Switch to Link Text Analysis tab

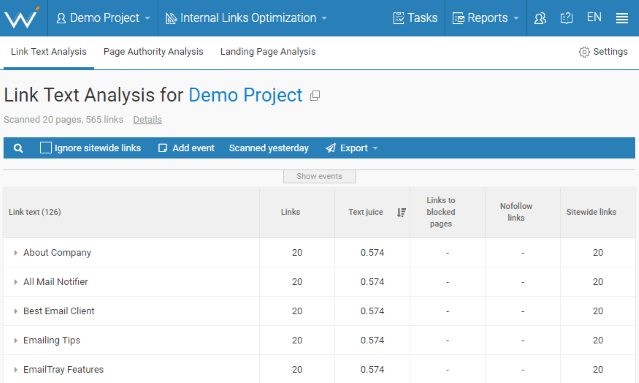tap(48, 52)
